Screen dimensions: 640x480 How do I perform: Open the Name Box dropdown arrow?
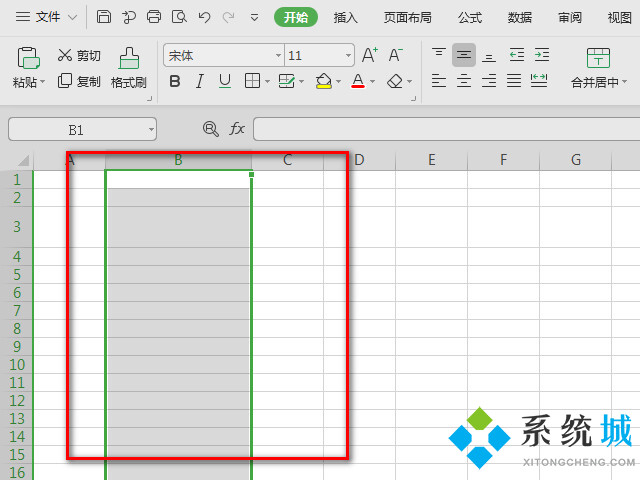tap(150, 129)
